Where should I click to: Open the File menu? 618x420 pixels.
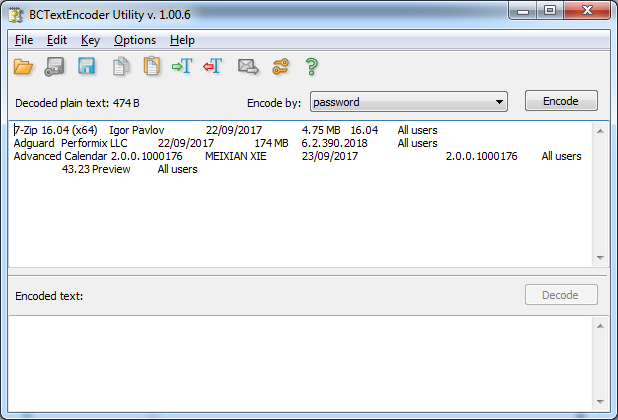24,40
